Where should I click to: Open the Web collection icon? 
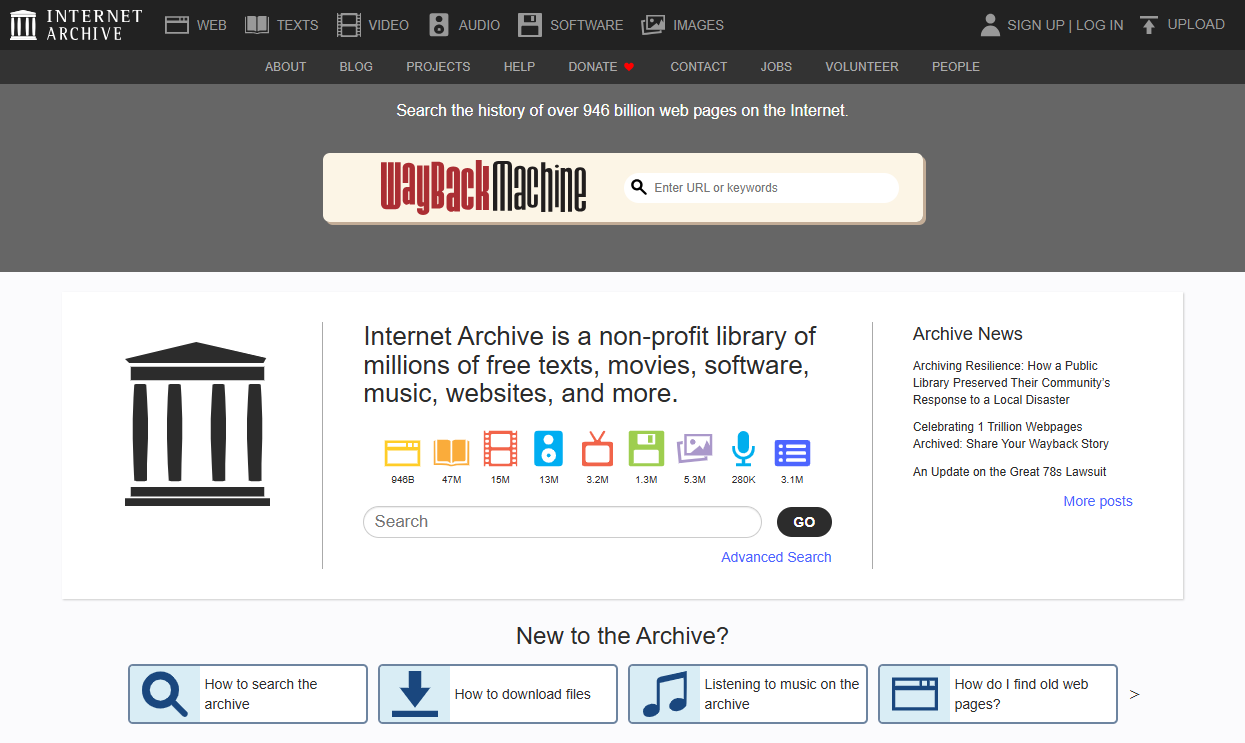(178, 24)
